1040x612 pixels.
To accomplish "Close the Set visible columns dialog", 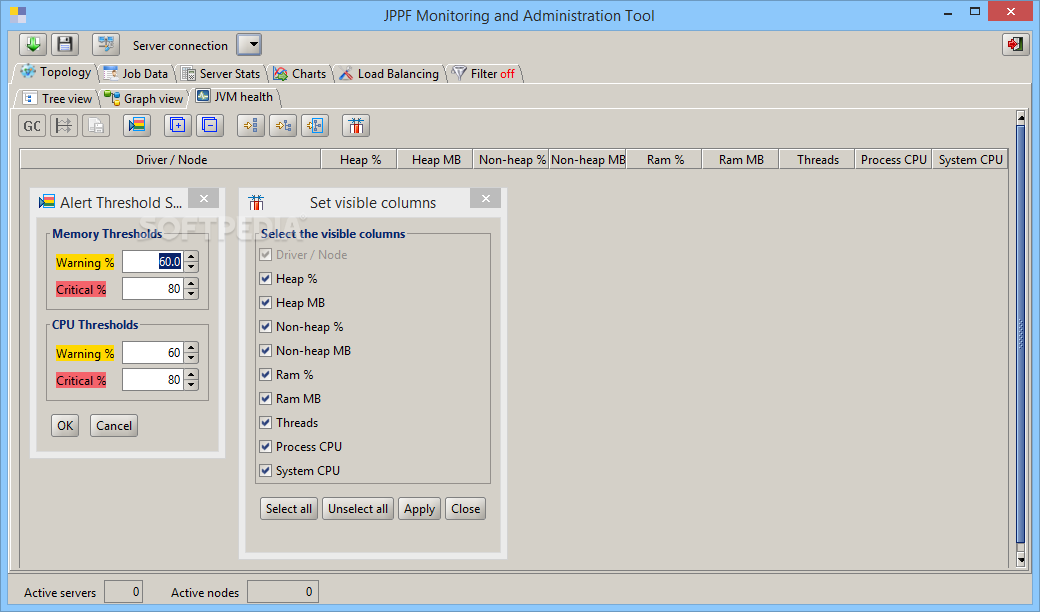I will pos(486,198).
